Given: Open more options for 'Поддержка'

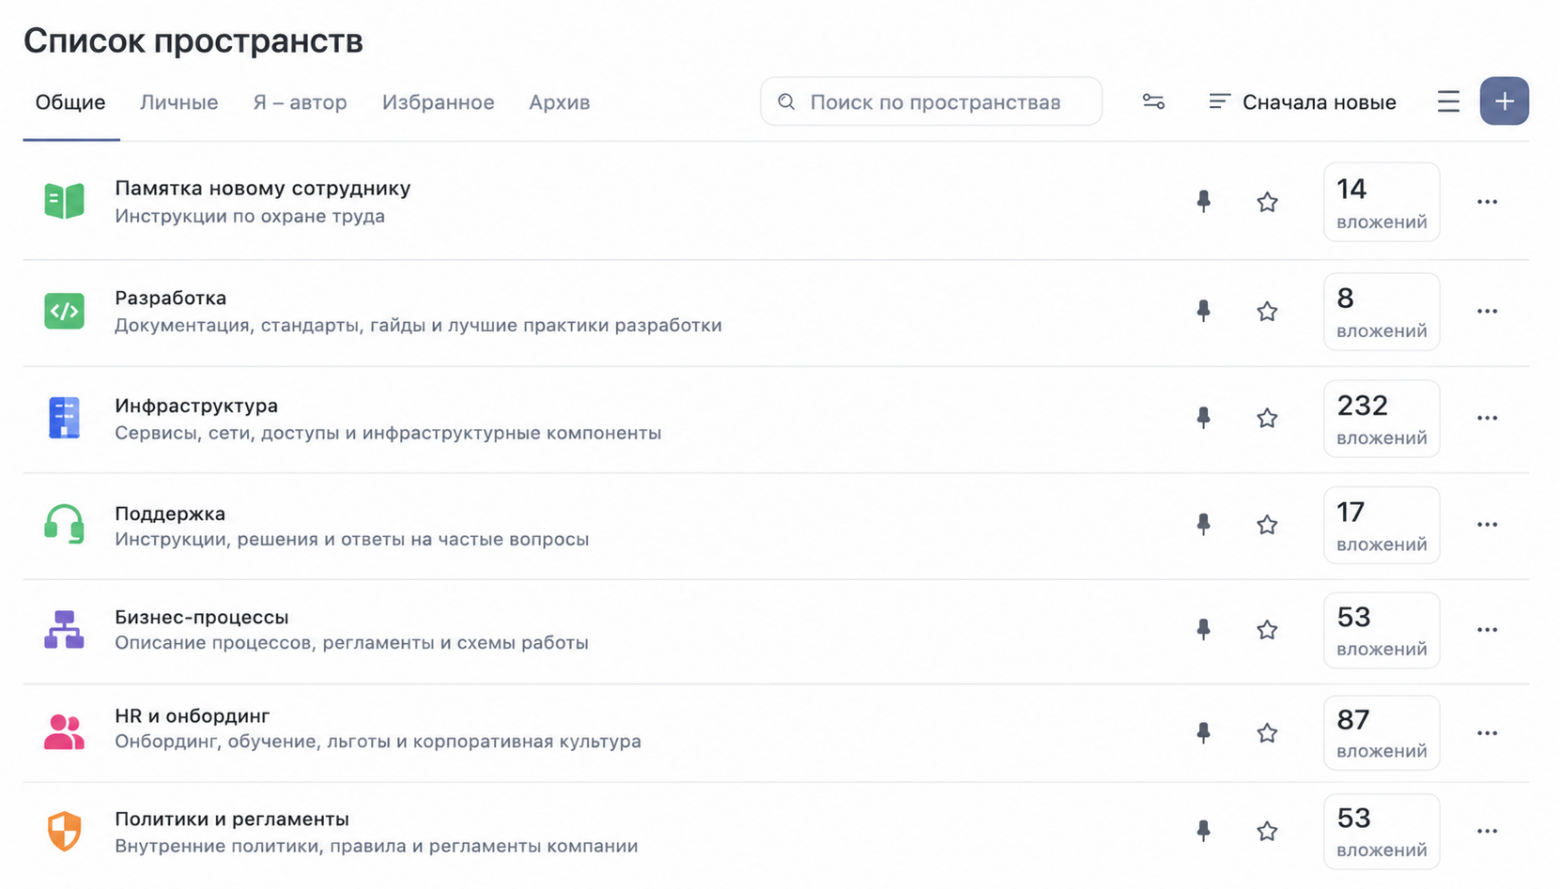Looking at the screenshot, I should coord(1487,524).
